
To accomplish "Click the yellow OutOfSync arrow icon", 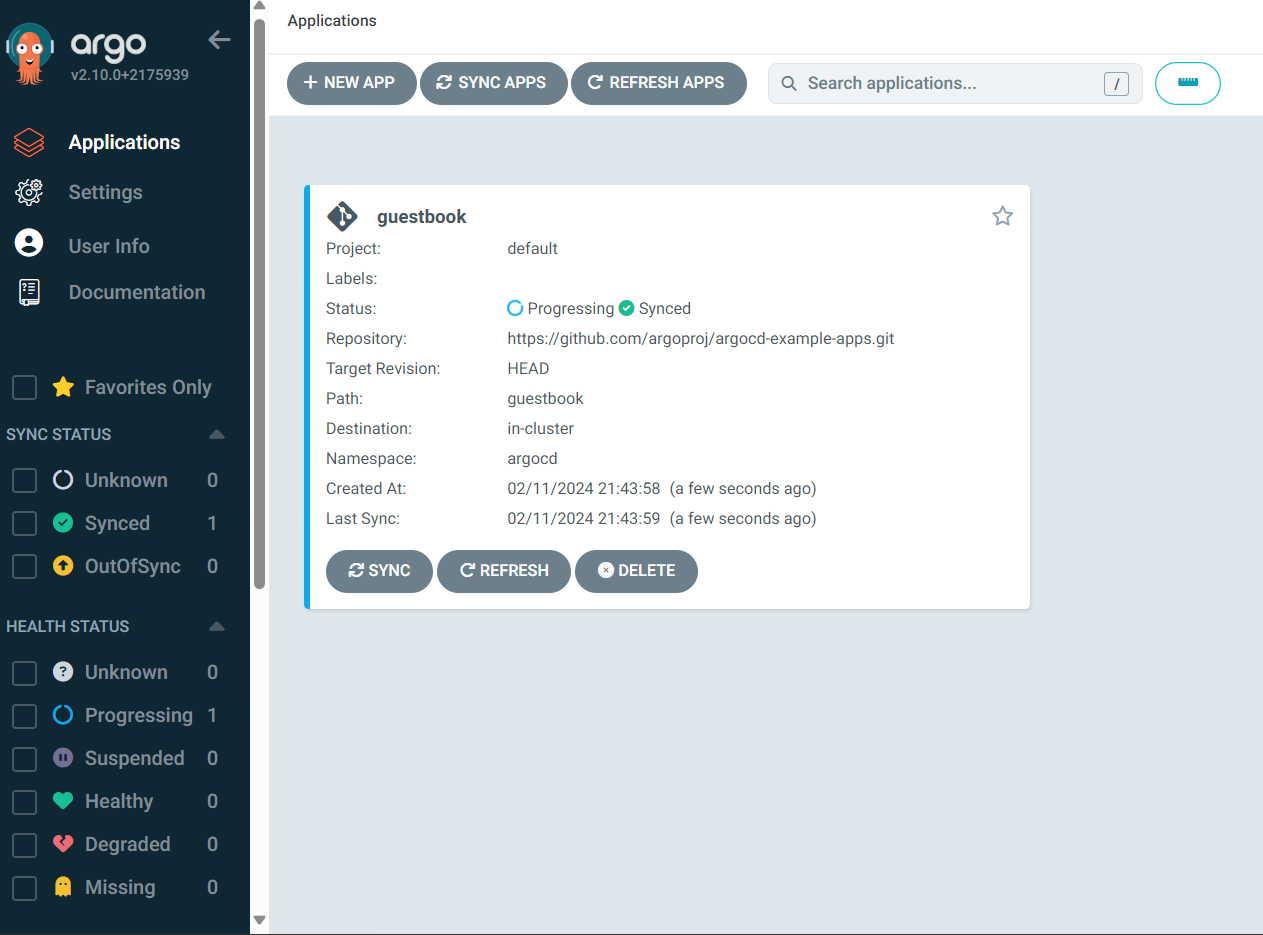I will pos(63,566).
